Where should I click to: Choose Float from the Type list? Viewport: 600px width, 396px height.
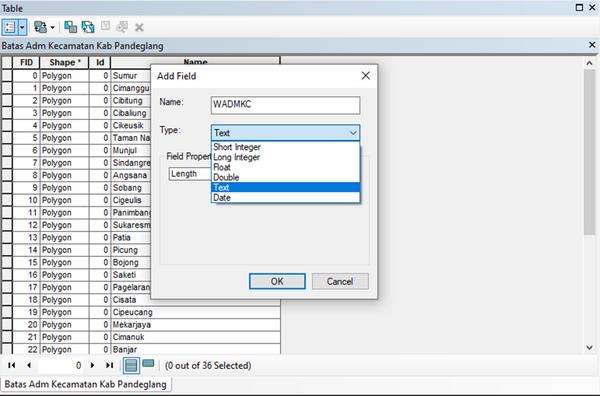coord(285,167)
